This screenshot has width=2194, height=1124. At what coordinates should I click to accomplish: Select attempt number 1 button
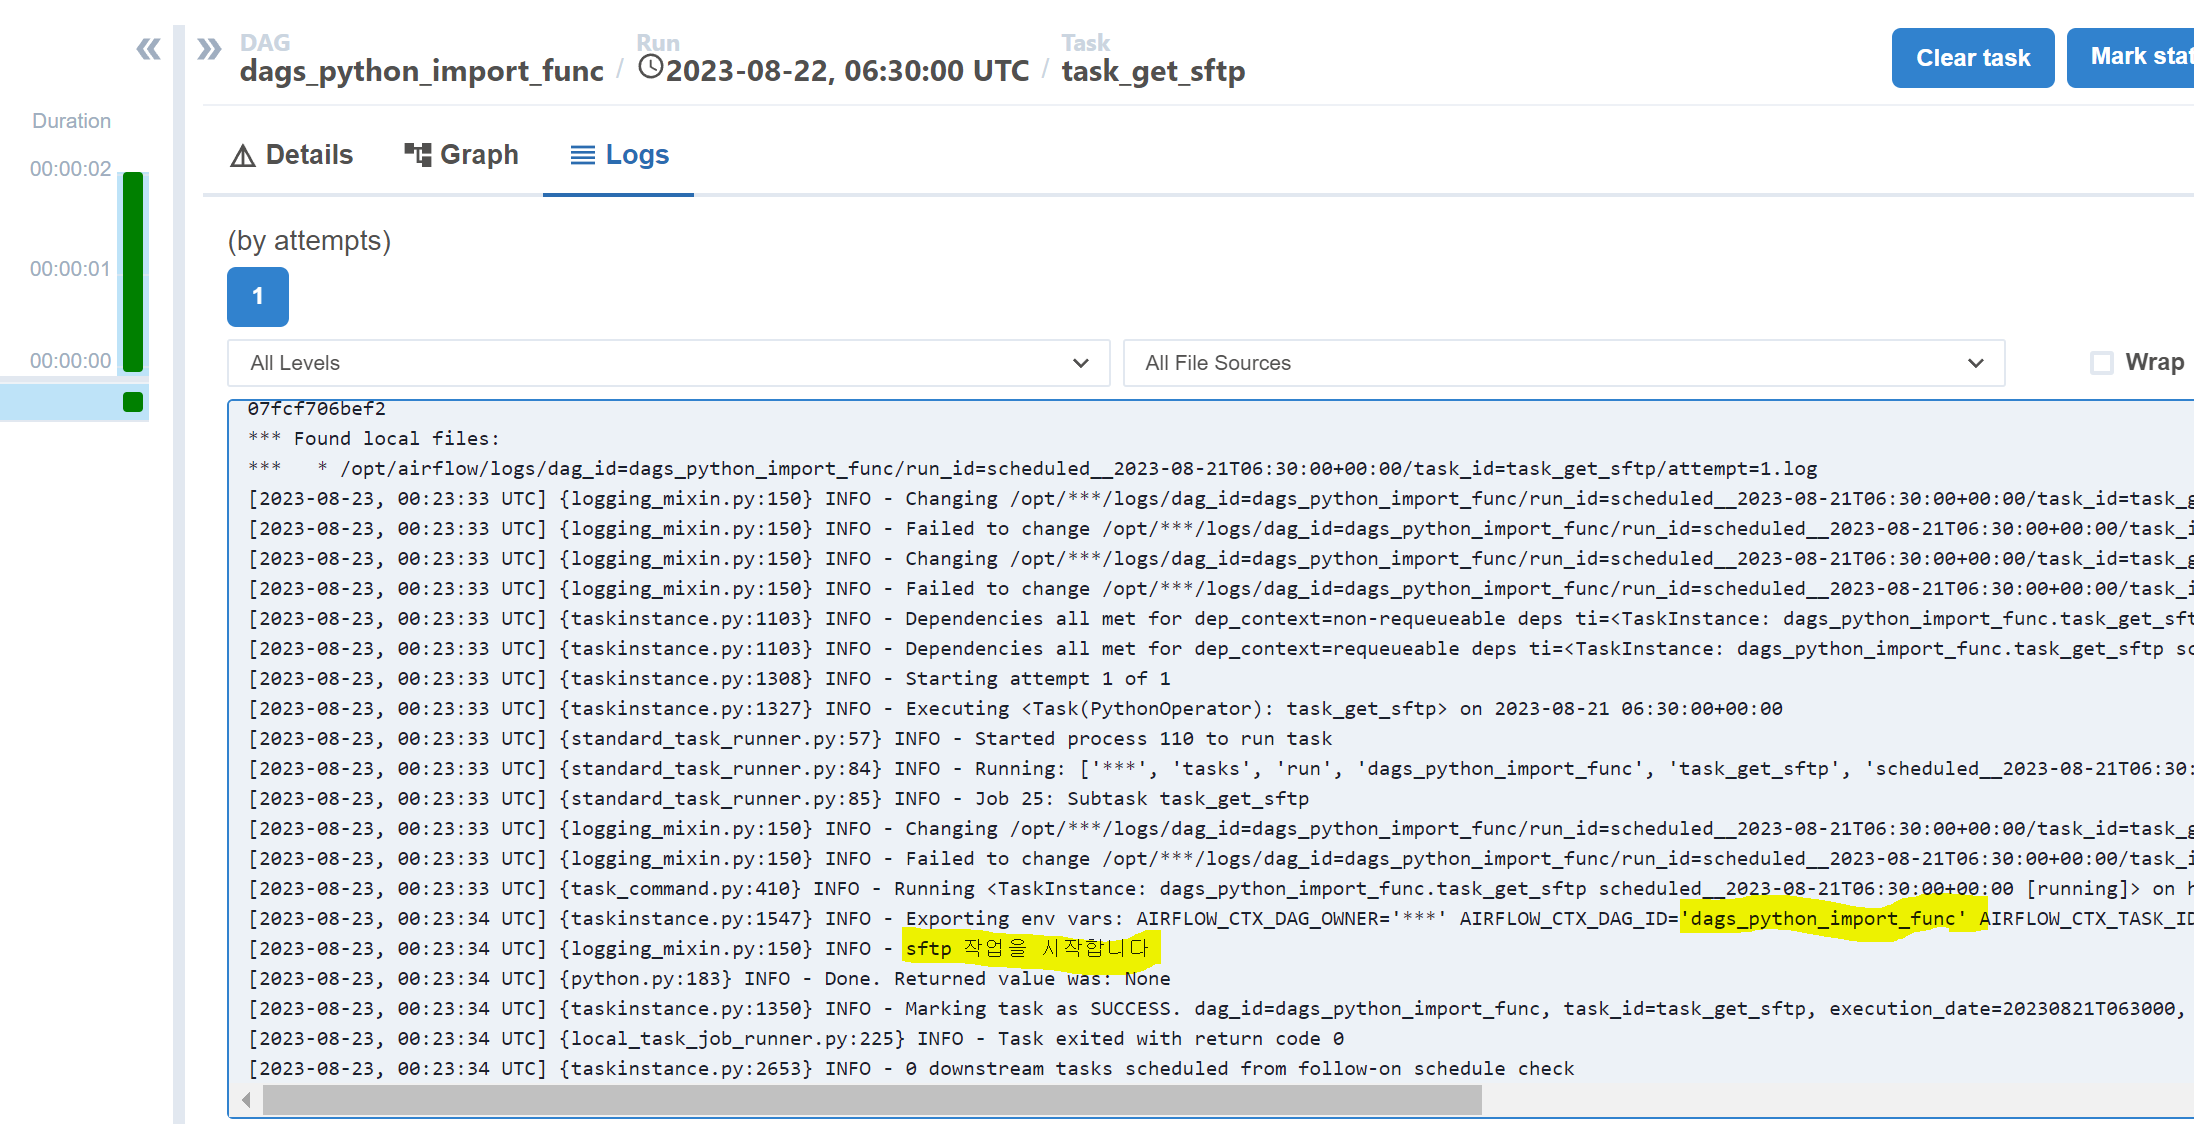click(257, 297)
